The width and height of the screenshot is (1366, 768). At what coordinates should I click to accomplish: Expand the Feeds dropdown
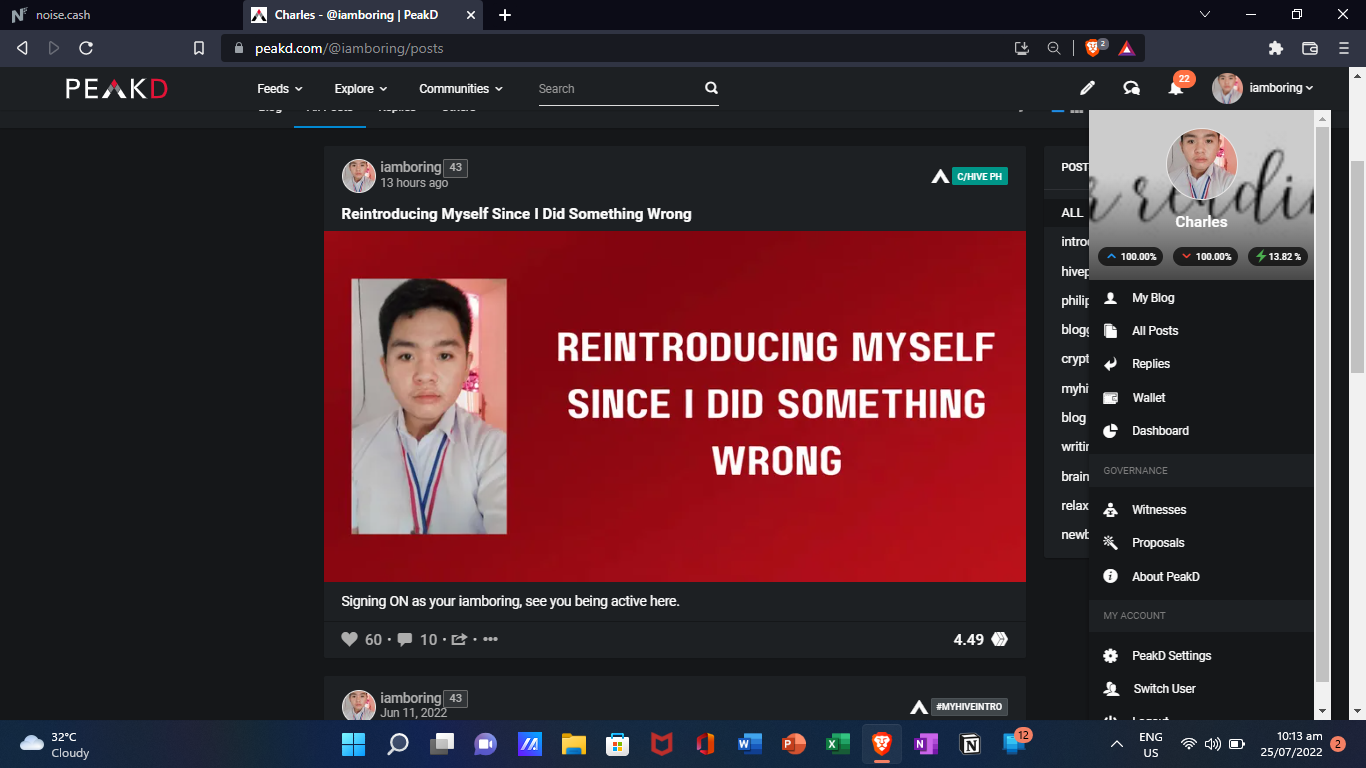280,89
